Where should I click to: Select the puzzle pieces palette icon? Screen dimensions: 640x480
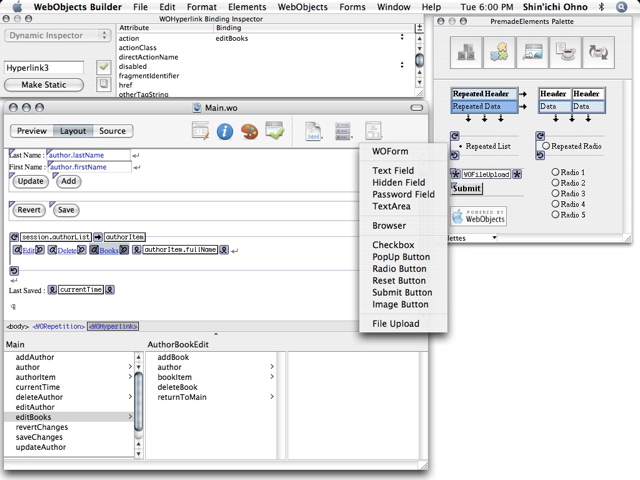pyautogui.click(x=499, y=52)
